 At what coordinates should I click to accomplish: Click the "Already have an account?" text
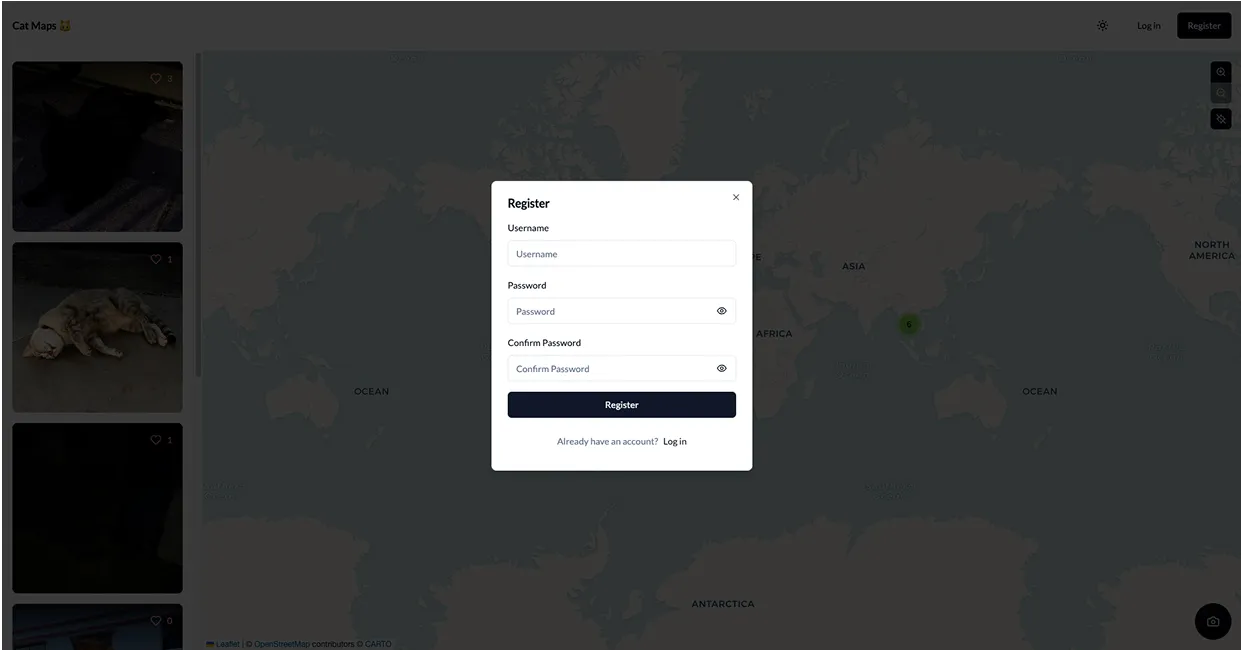(608, 441)
